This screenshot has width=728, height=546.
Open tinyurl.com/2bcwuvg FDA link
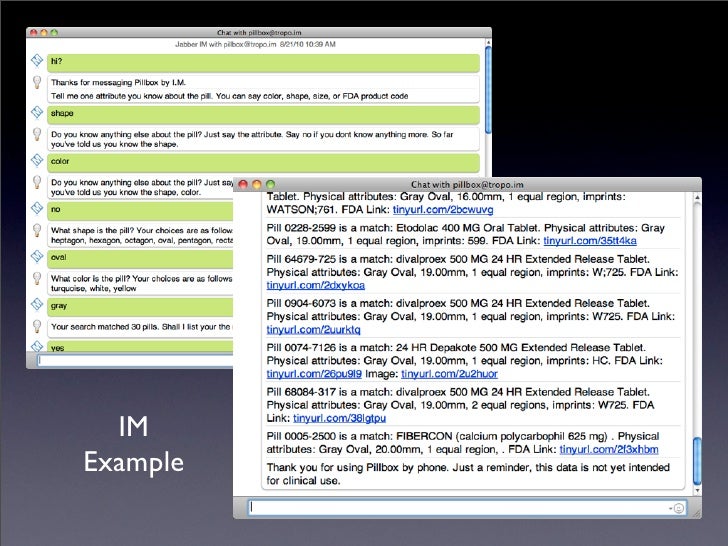[x=443, y=210]
